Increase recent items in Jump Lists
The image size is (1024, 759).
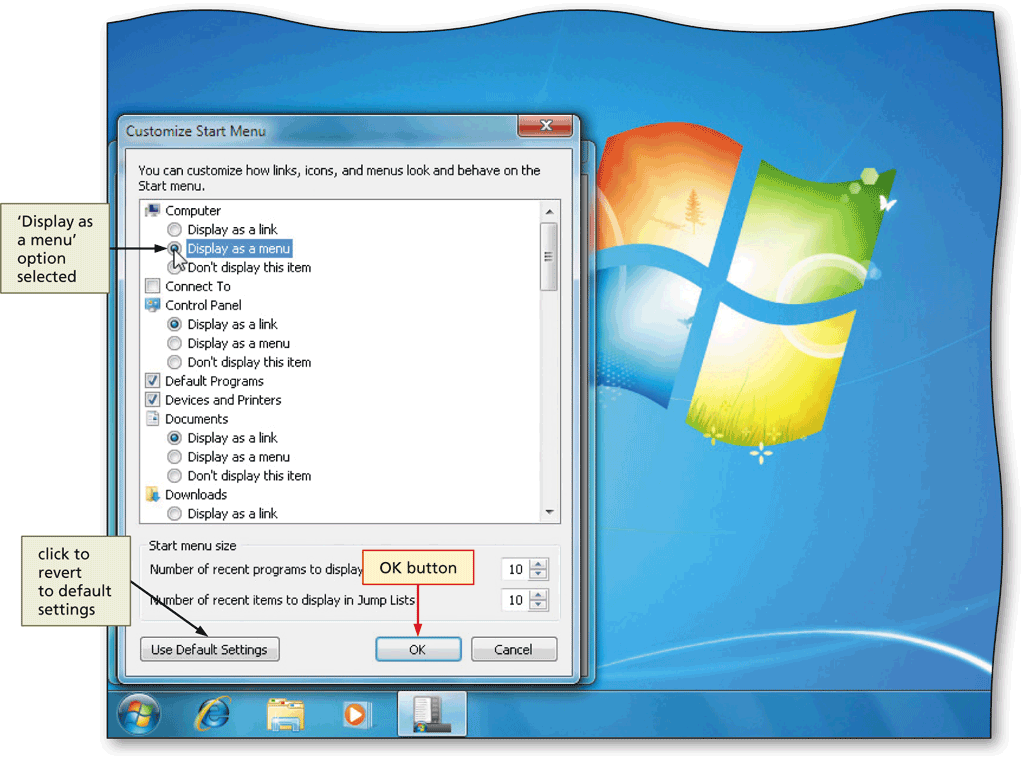coord(538,595)
